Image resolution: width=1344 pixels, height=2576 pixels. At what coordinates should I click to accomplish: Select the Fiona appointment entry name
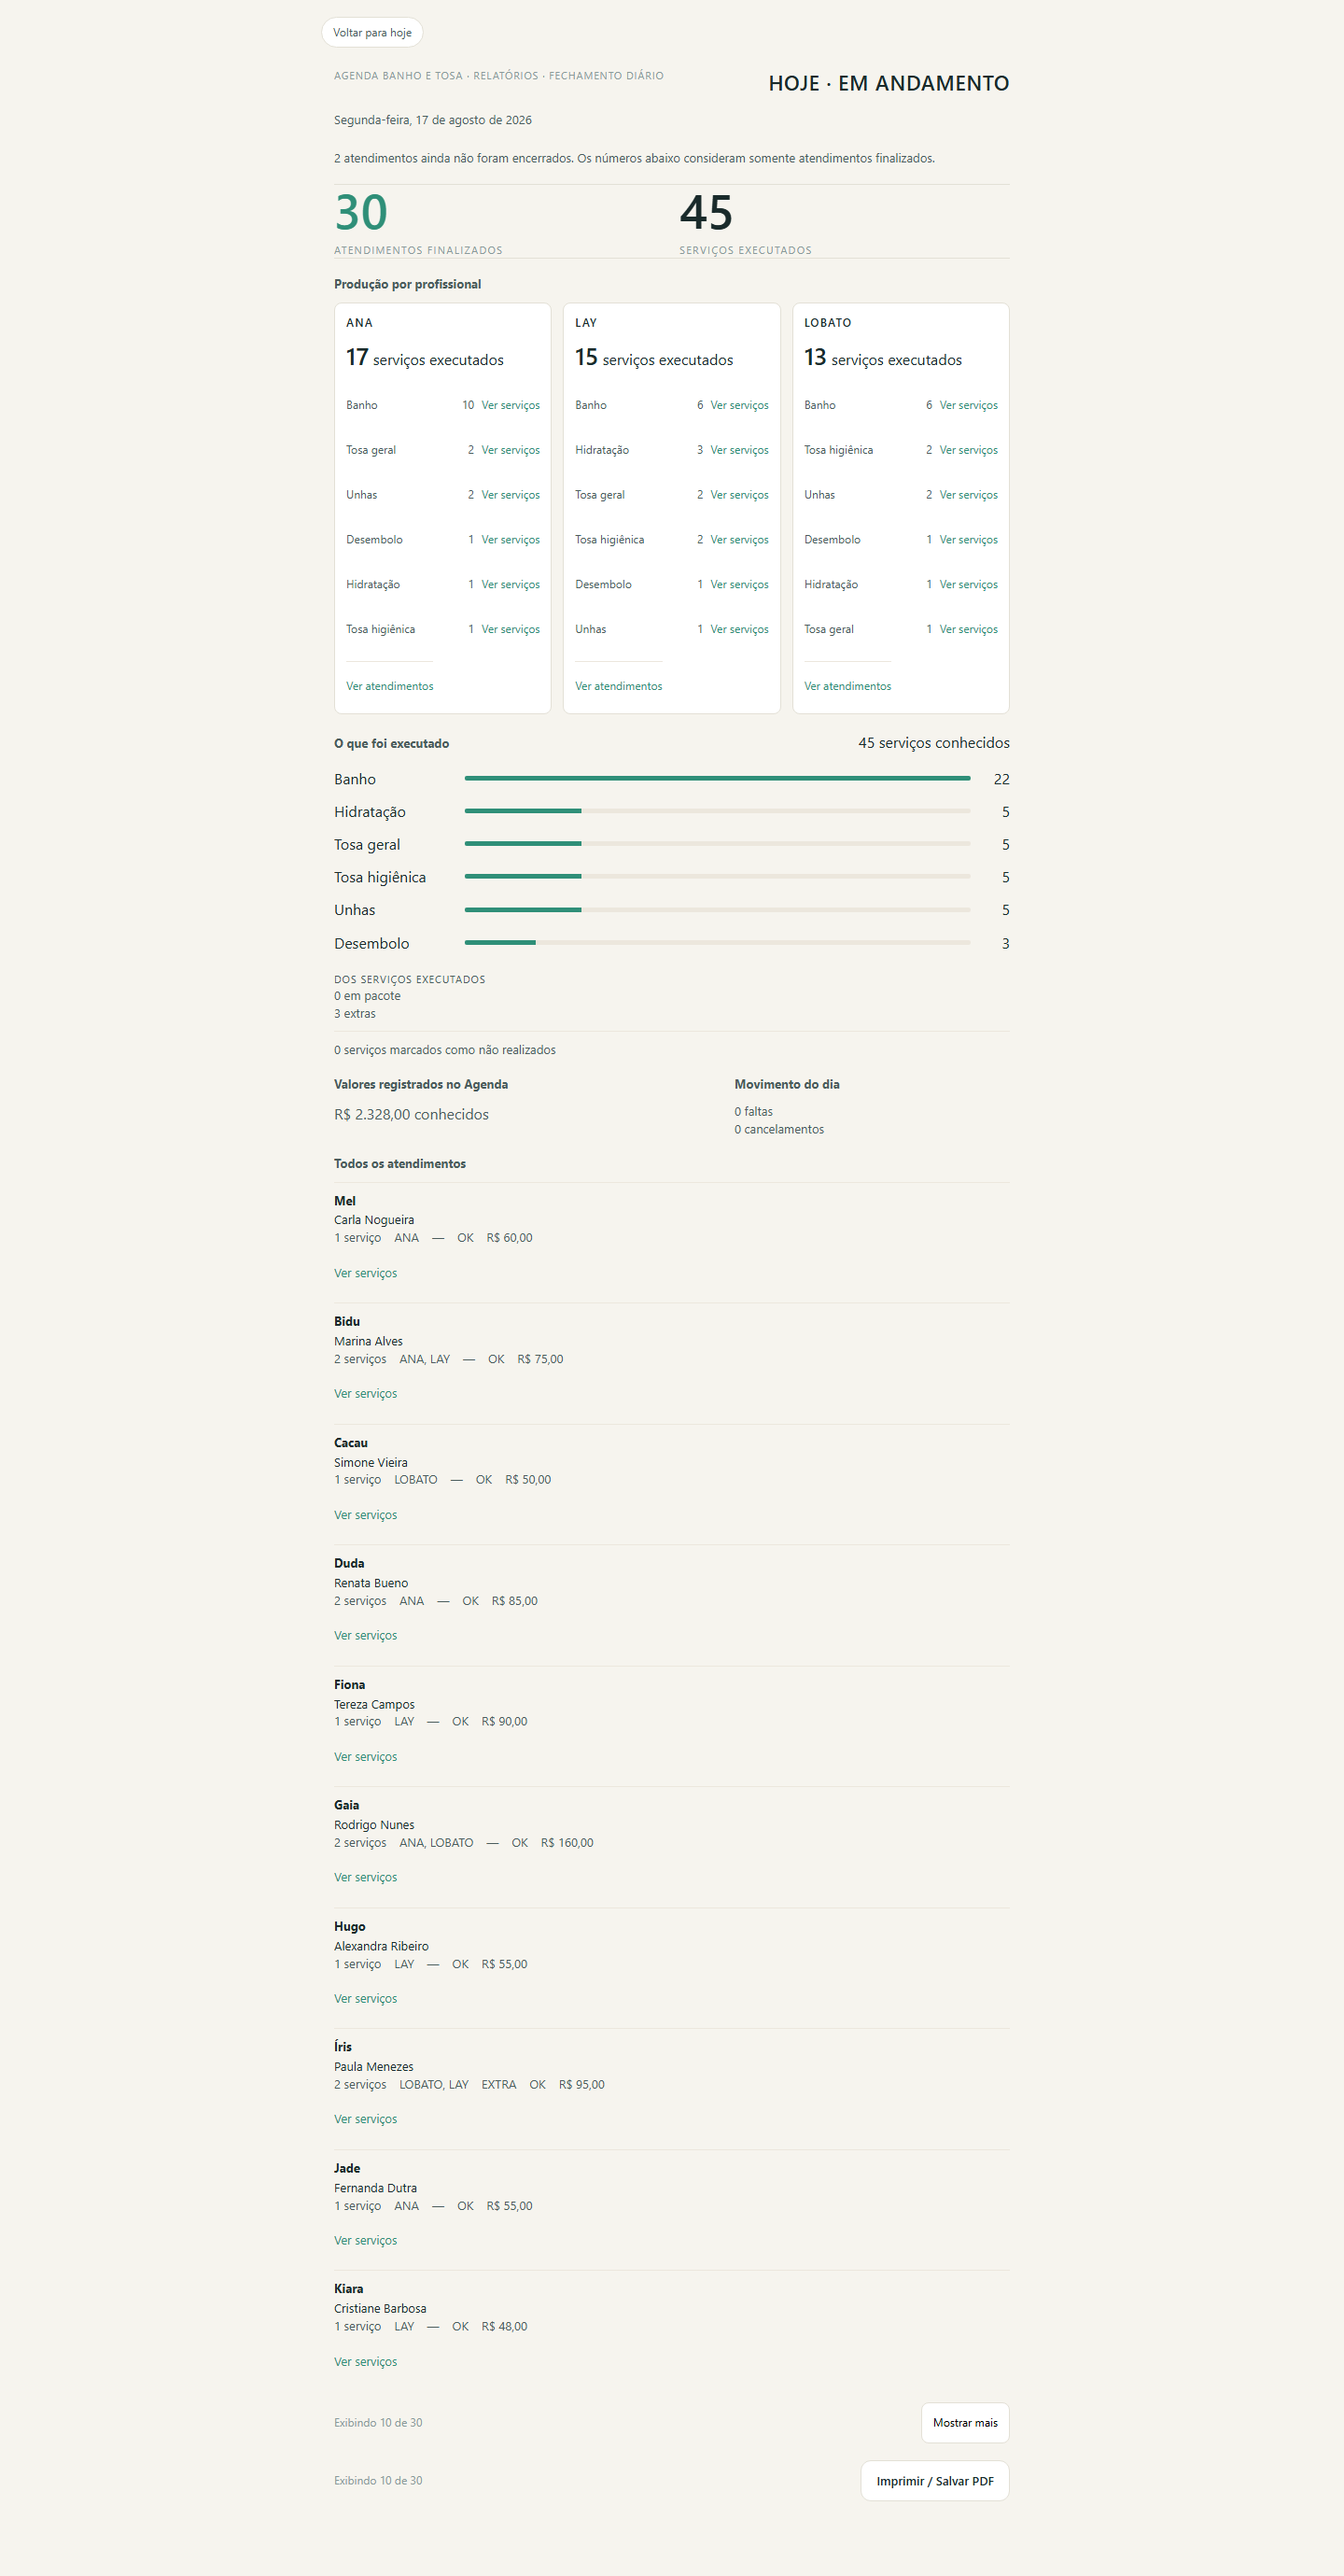(349, 1685)
